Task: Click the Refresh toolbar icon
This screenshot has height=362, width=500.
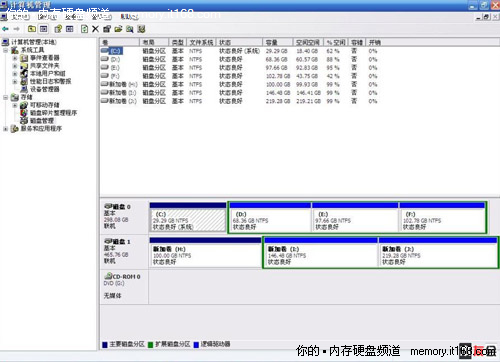Action: coord(84,29)
